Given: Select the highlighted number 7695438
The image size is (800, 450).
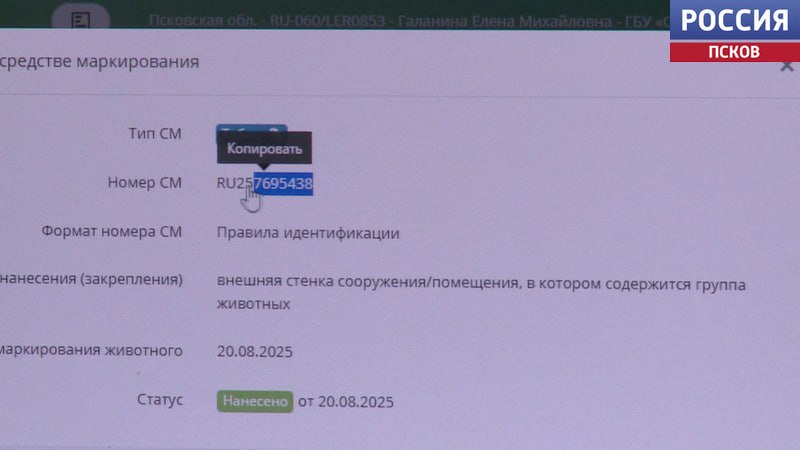Looking at the screenshot, I should 283,184.
